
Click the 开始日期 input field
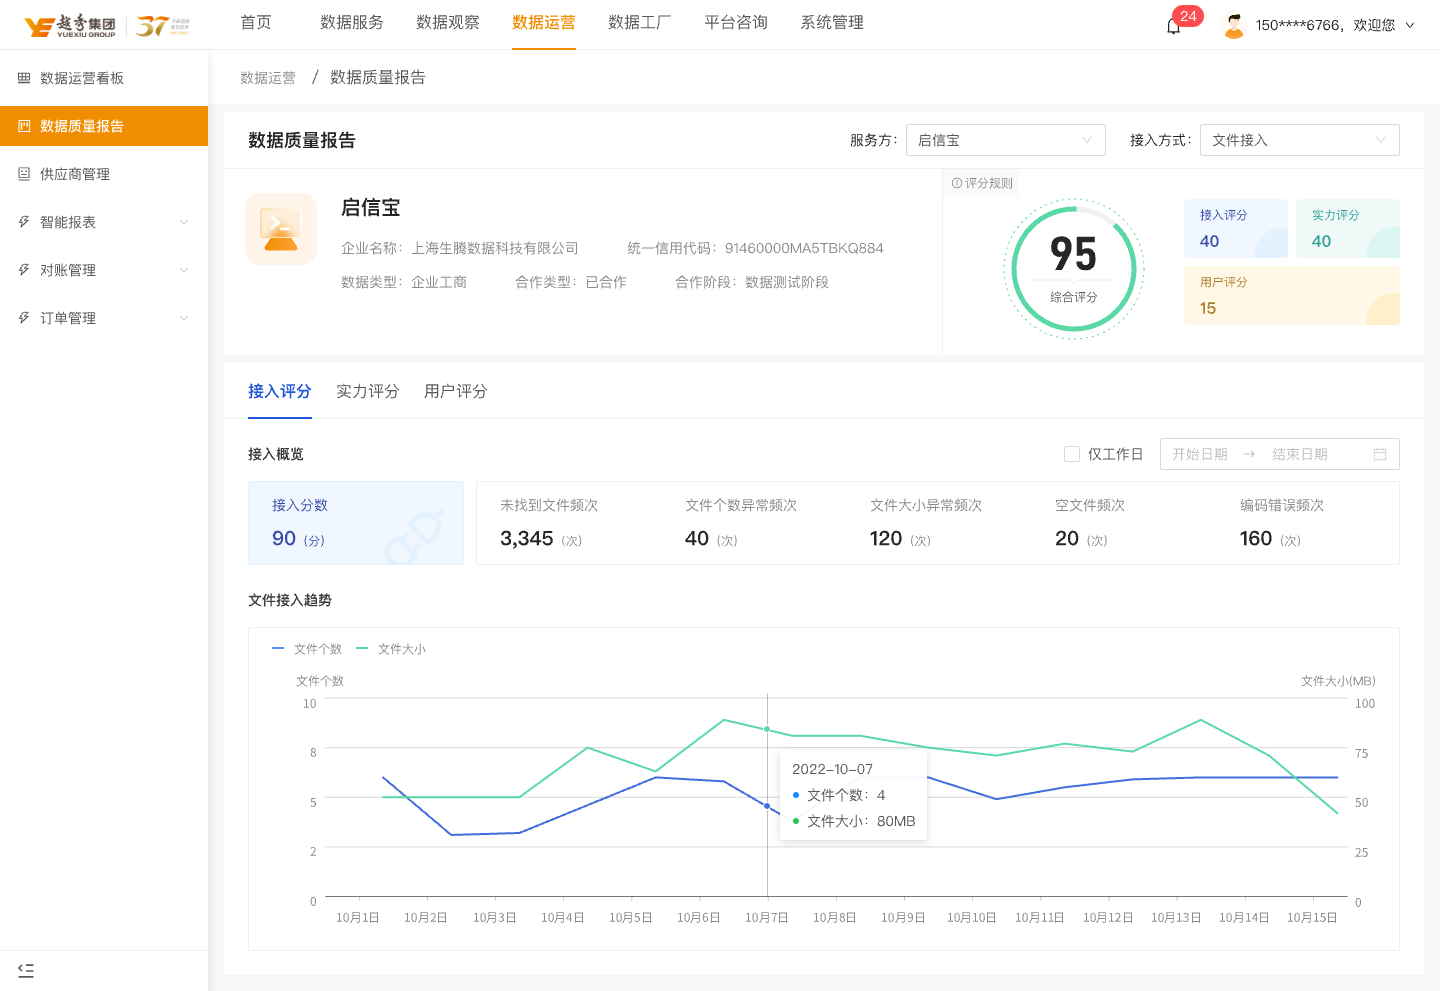point(1200,454)
